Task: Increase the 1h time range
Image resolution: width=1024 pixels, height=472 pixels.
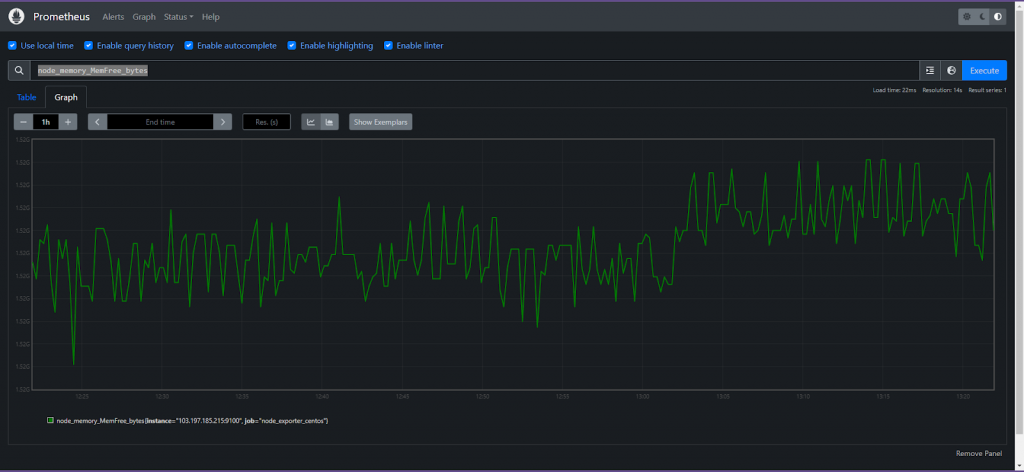Action: (68, 122)
